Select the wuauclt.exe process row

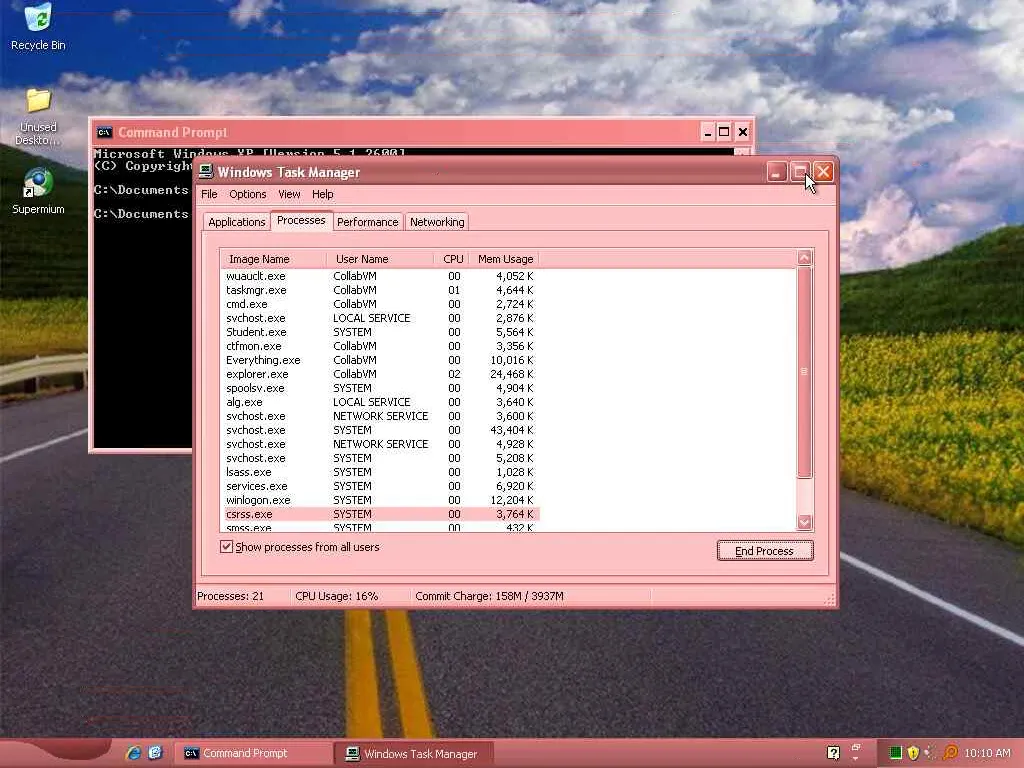coord(380,276)
